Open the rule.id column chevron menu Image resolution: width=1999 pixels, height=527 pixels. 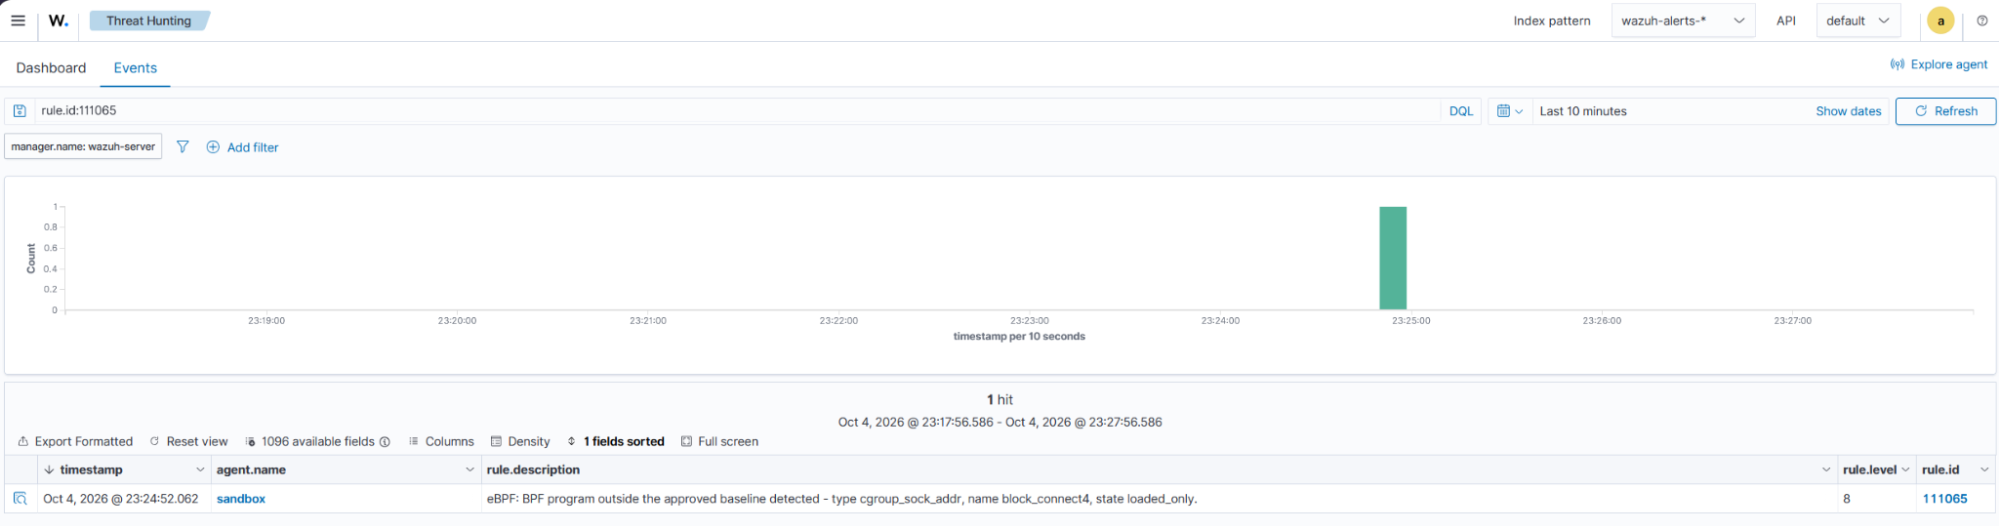1984,469
